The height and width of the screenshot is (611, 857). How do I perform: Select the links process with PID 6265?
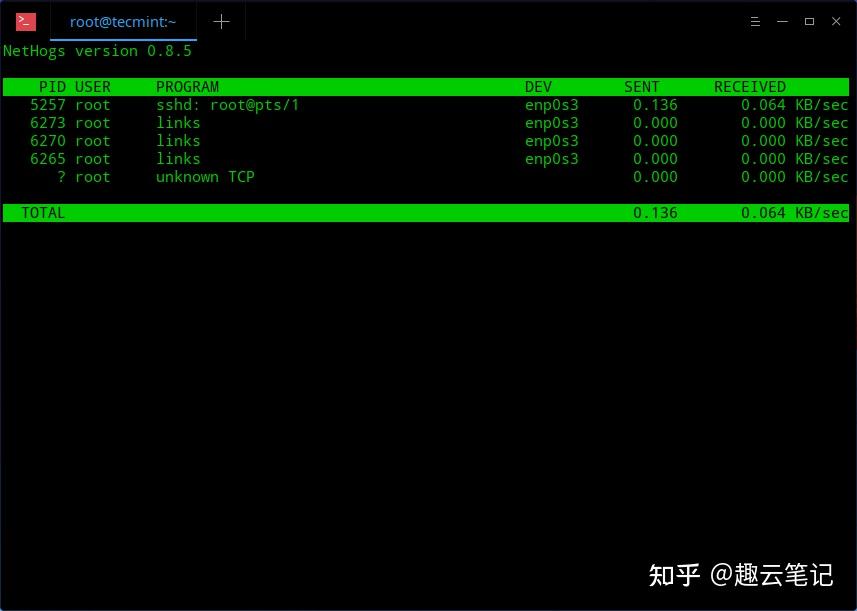pyautogui.click(x=178, y=158)
